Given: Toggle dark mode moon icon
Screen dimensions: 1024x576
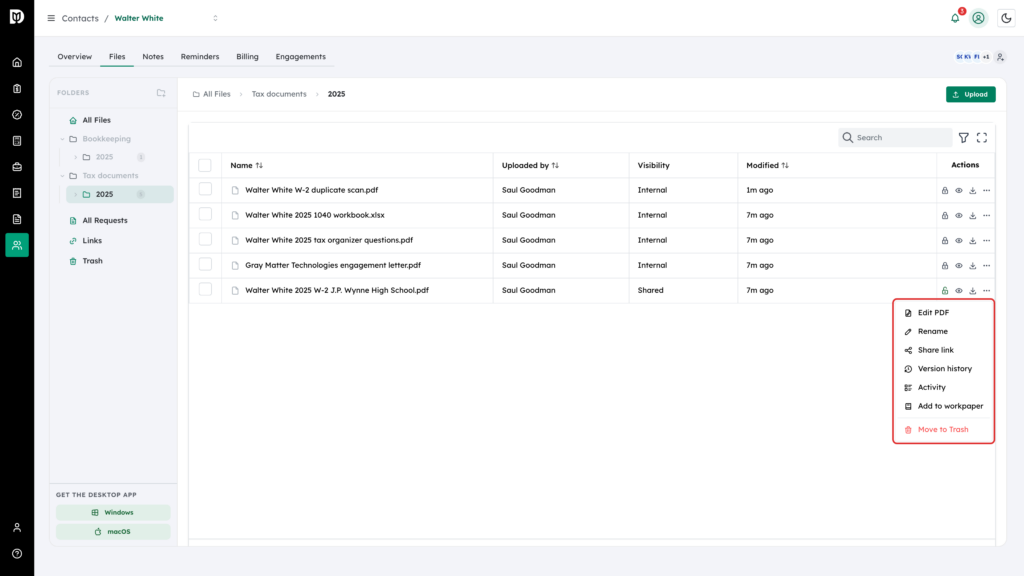Looking at the screenshot, I should [x=1006, y=18].
